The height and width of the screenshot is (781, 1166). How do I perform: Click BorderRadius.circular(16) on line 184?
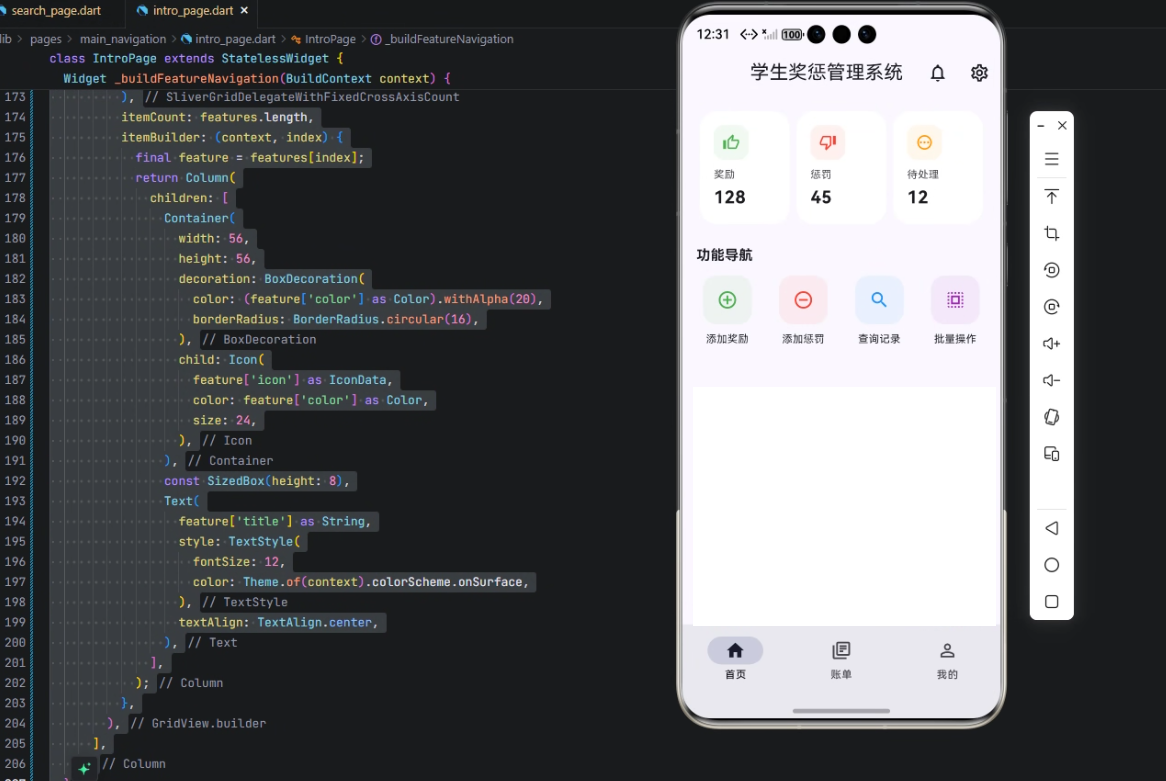pyautogui.click(x=382, y=319)
